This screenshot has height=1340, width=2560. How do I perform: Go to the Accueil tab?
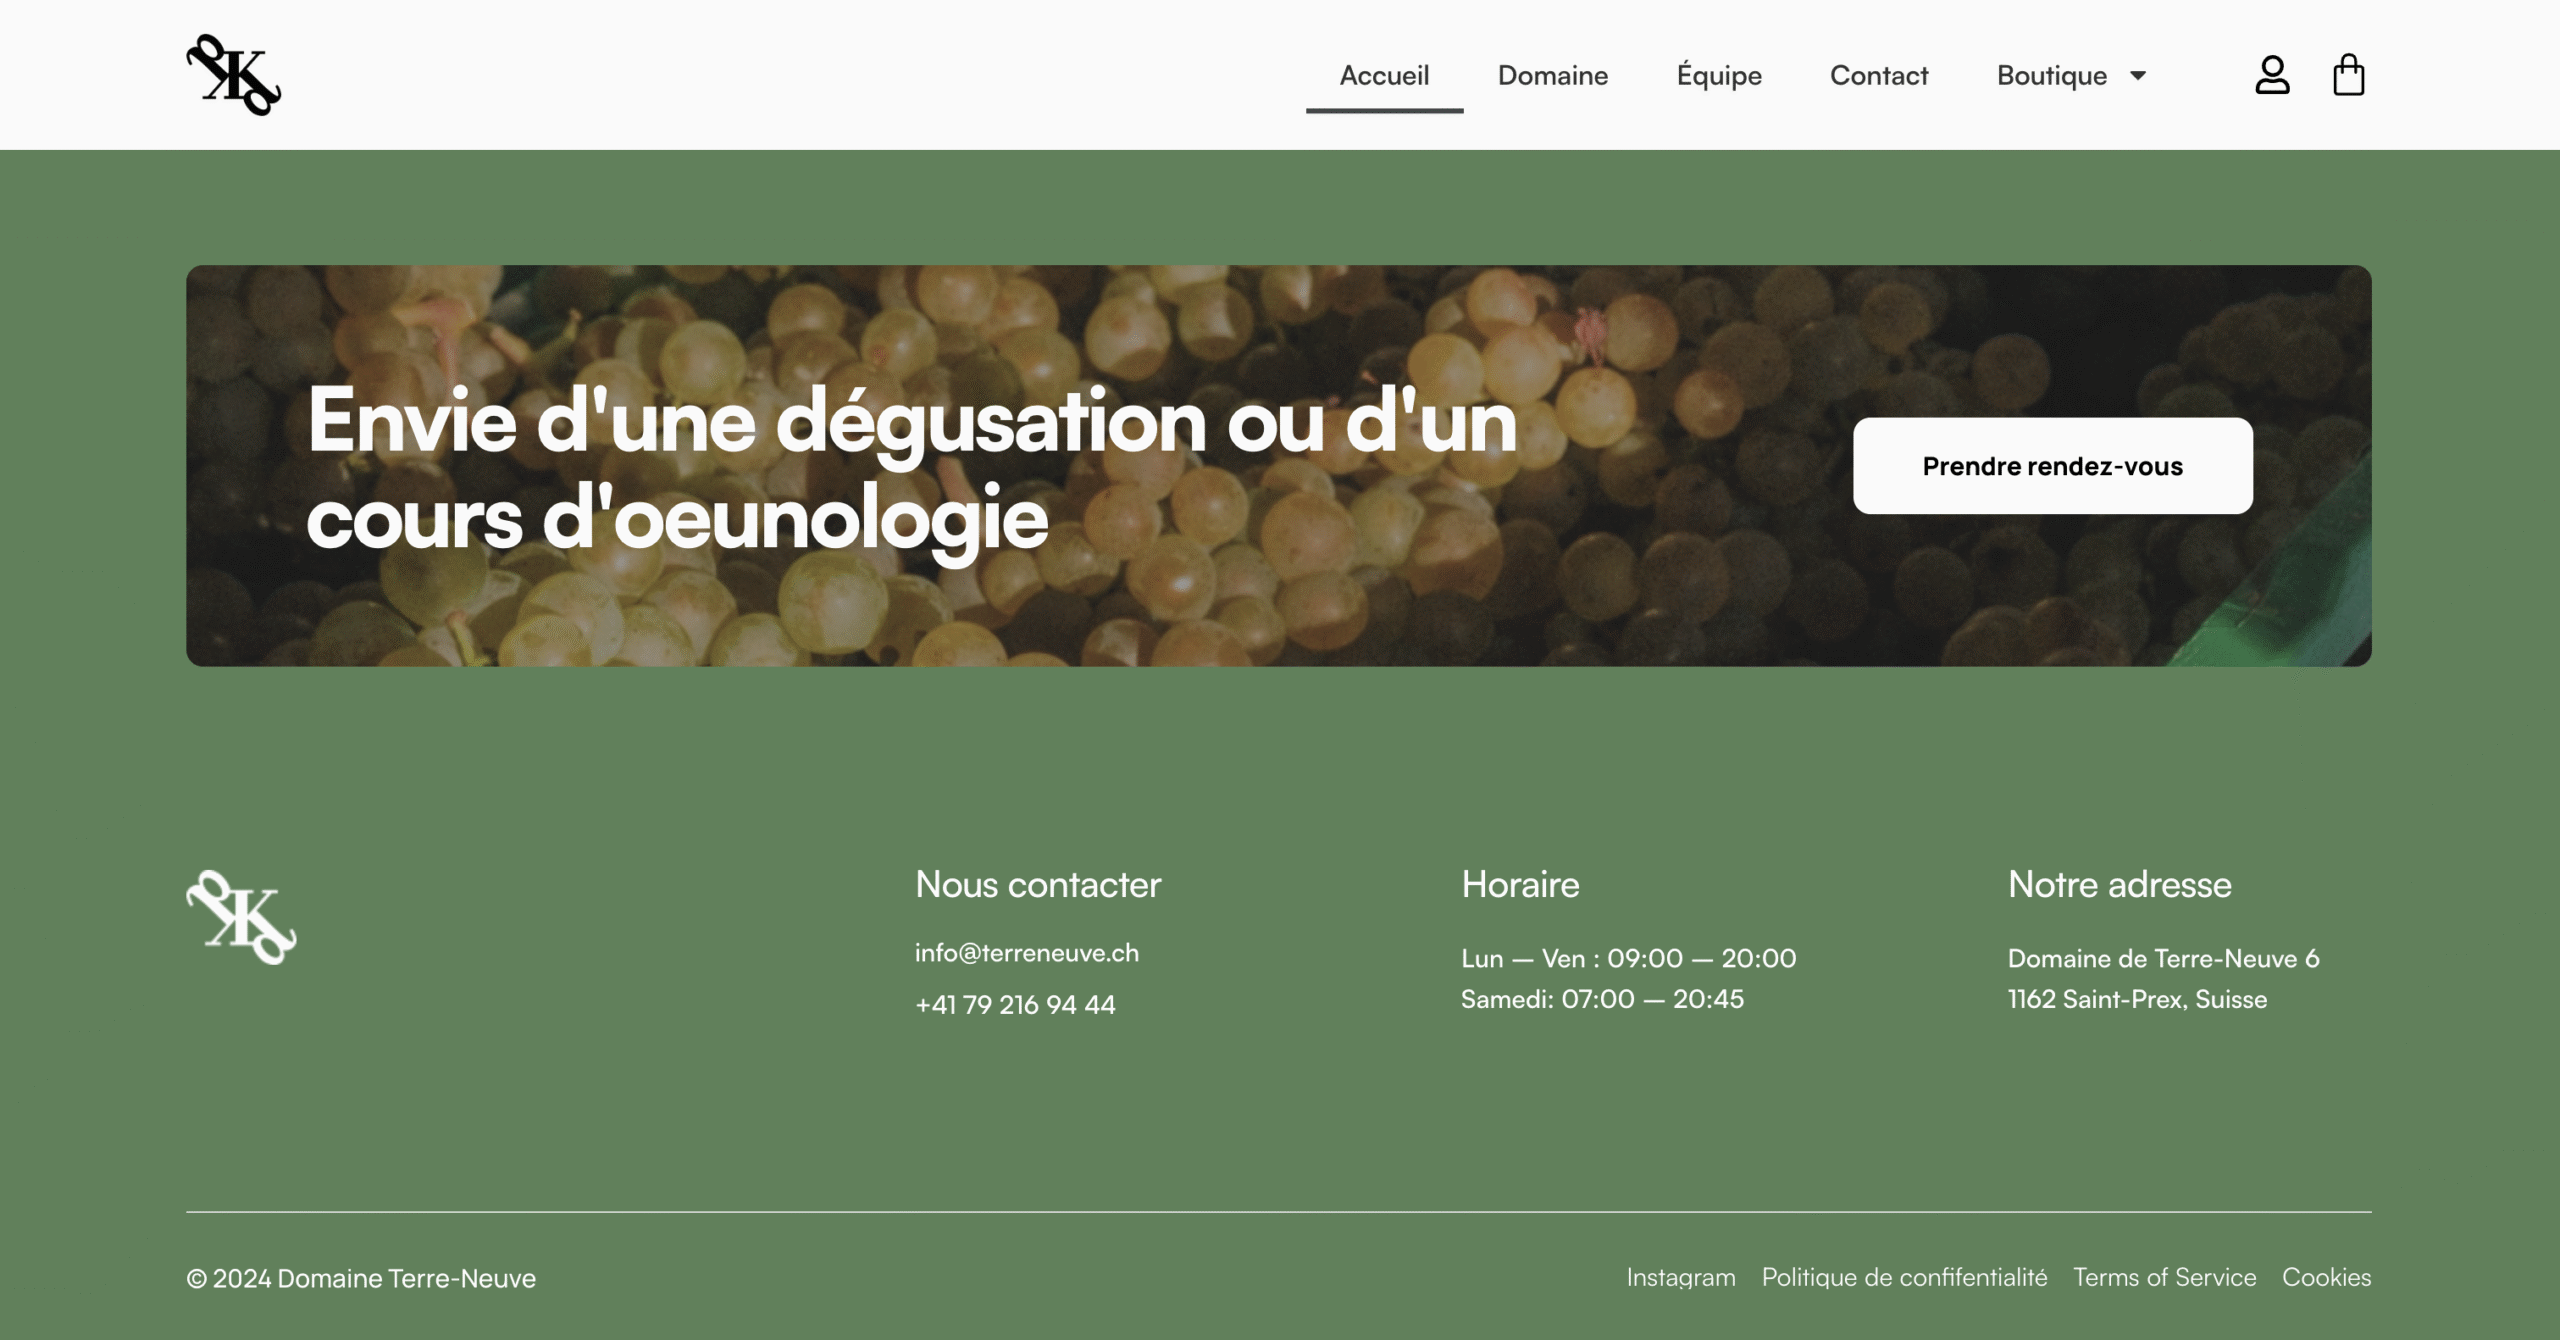point(1384,76)
